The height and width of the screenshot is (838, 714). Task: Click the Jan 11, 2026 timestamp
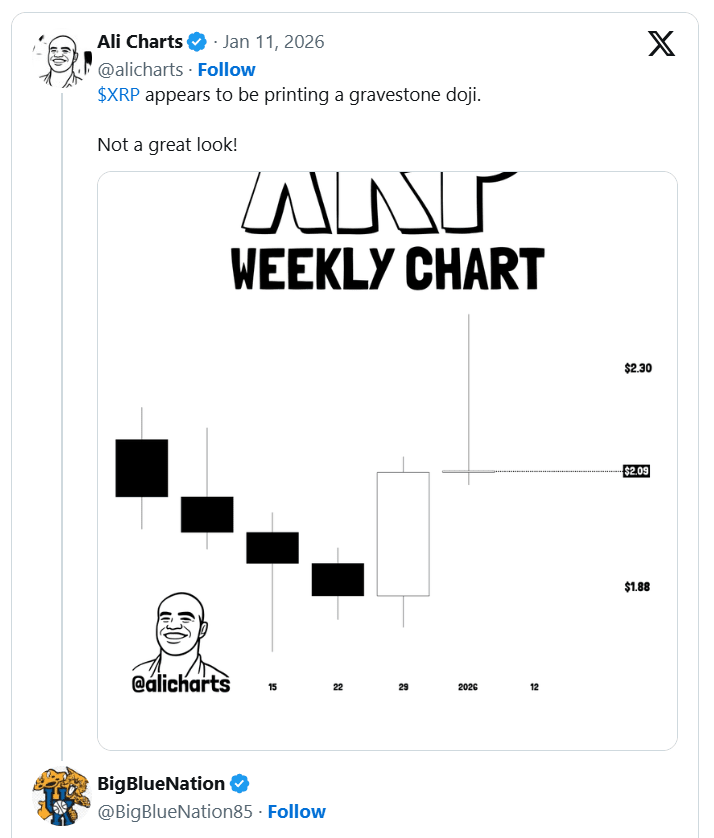click(273, 42)
